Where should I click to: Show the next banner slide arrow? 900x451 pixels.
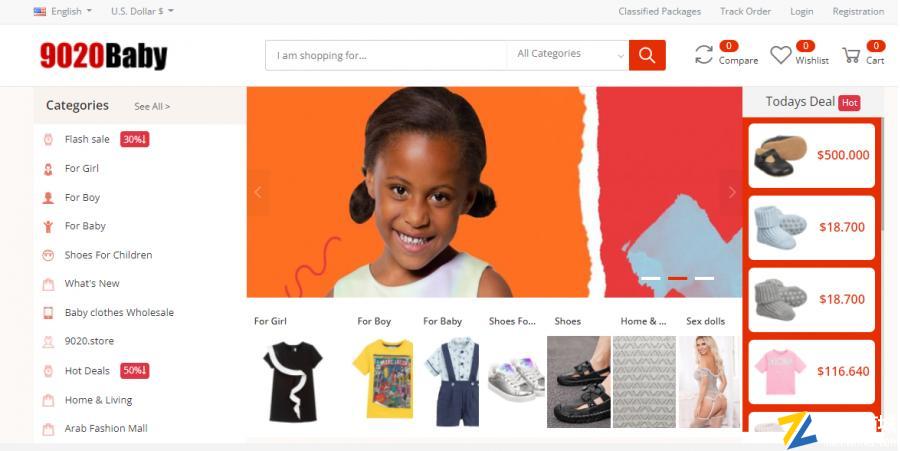pyautogui.click(x=731, y=192)
